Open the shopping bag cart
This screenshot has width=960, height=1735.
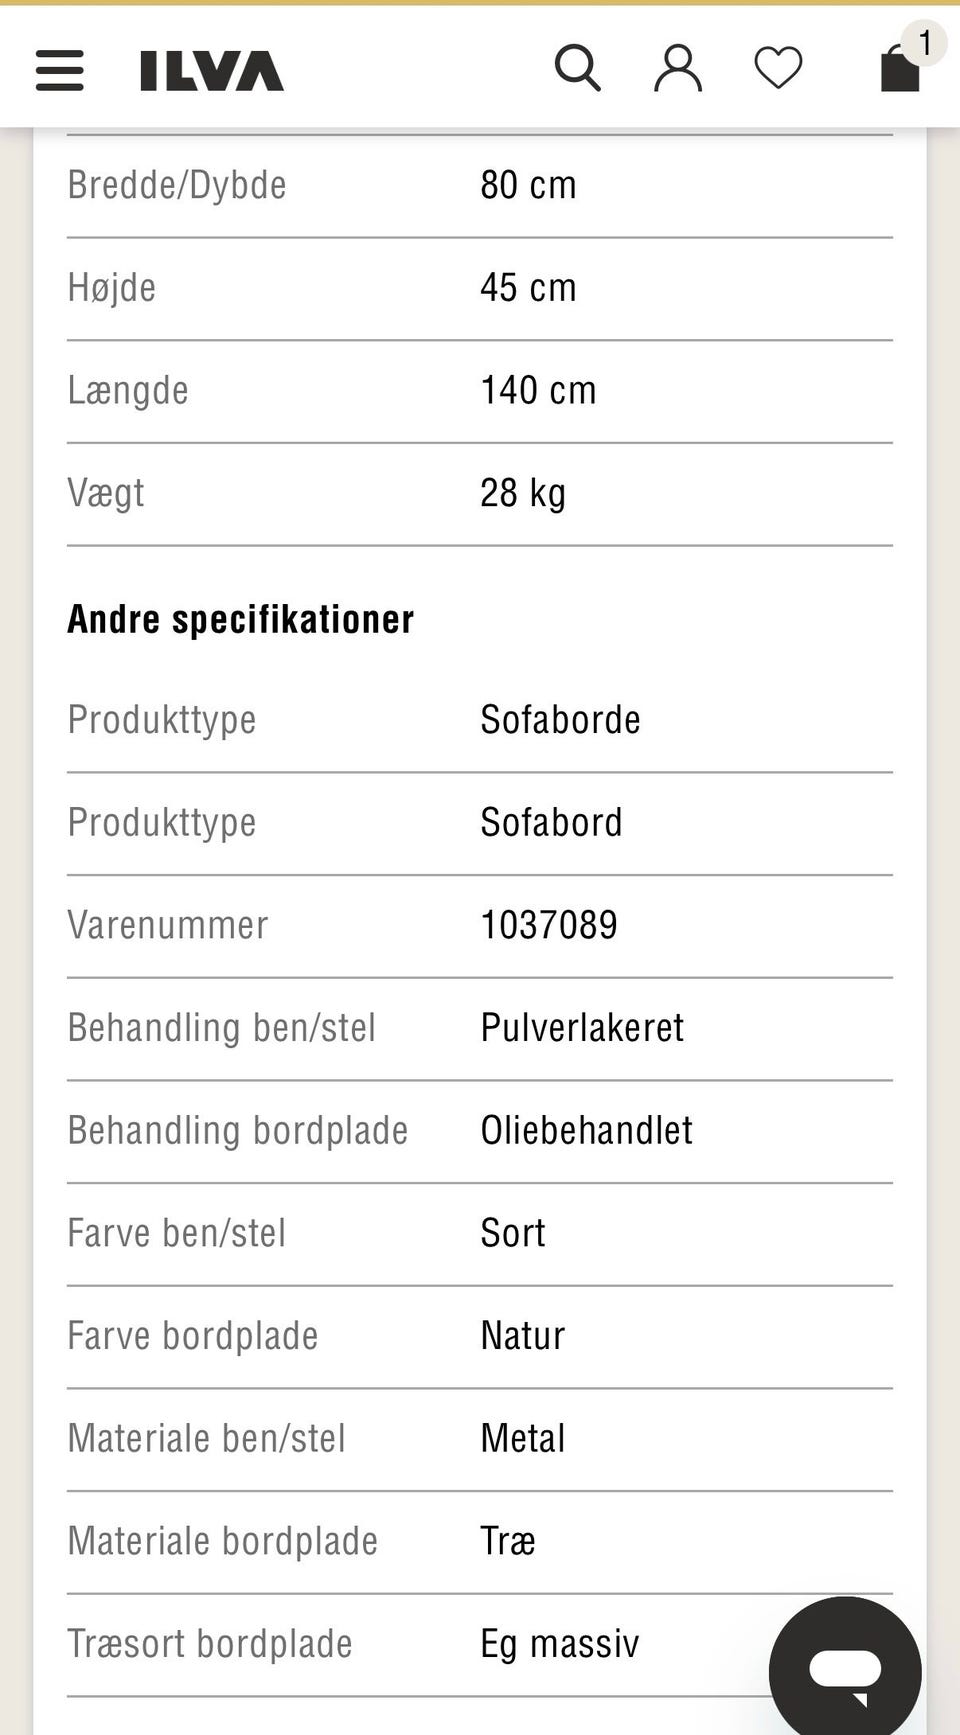(x=899, y=70)
